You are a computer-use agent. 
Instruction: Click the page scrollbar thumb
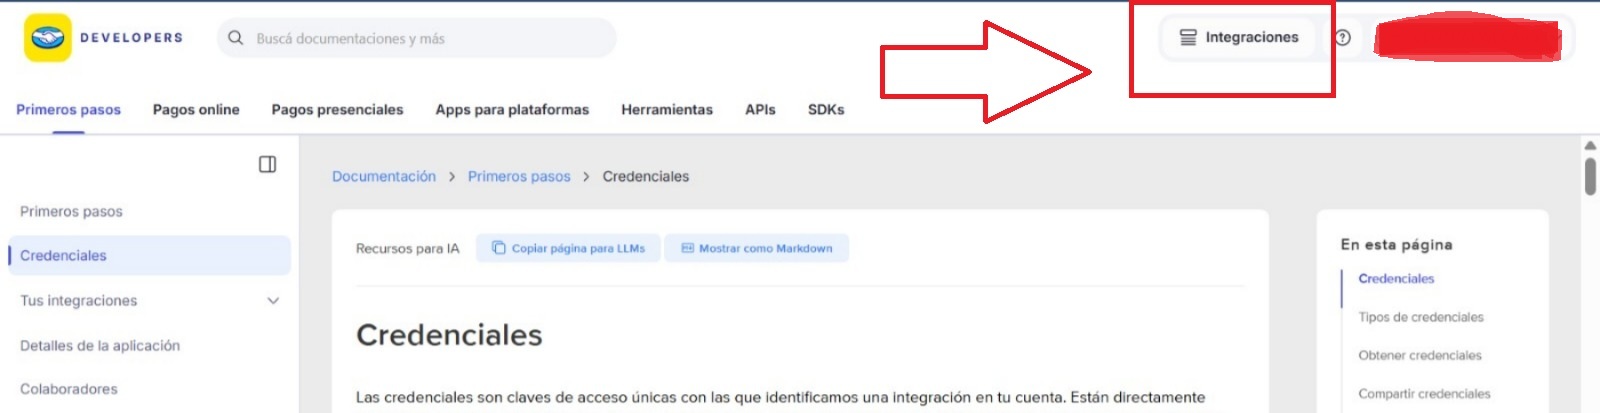click(1590, 176)
